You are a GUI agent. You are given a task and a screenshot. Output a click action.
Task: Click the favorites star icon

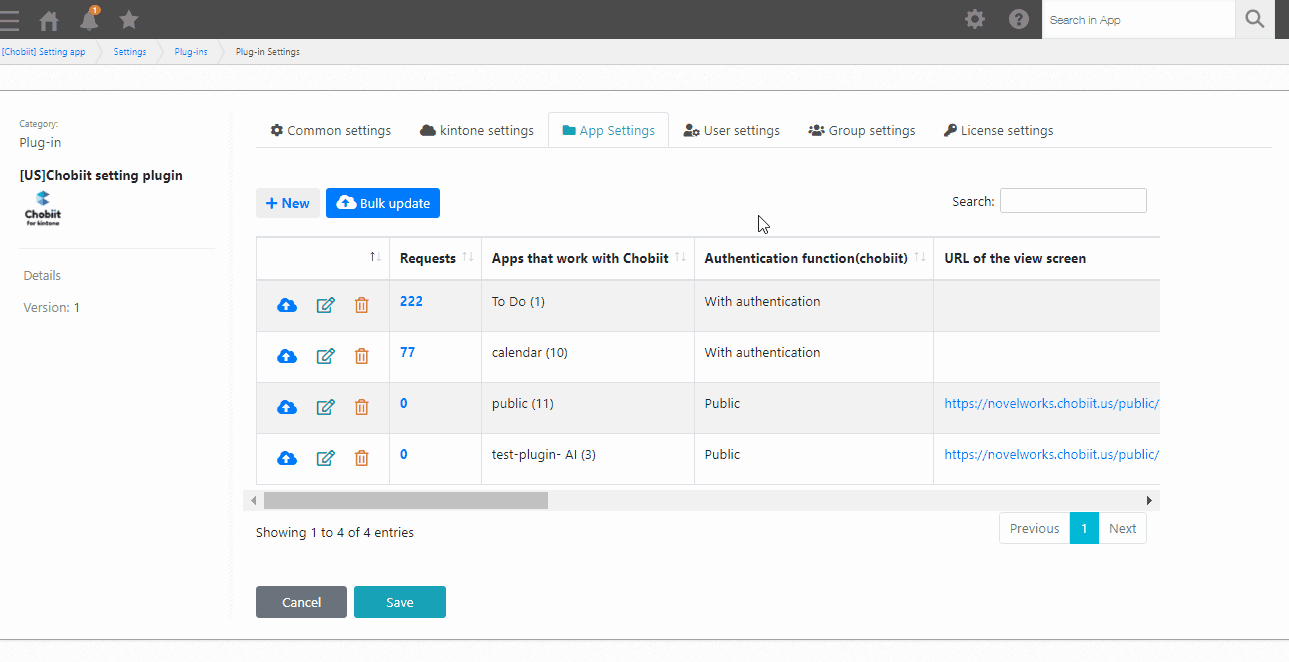[129, 19]
